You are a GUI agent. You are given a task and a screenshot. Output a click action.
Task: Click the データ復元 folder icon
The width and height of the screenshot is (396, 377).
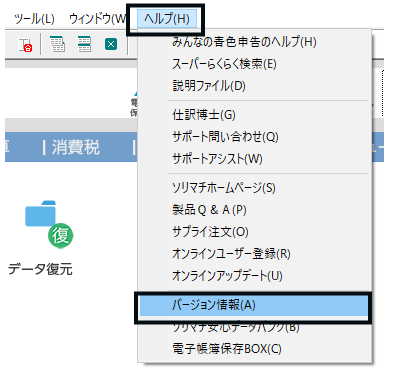(49, 224)
